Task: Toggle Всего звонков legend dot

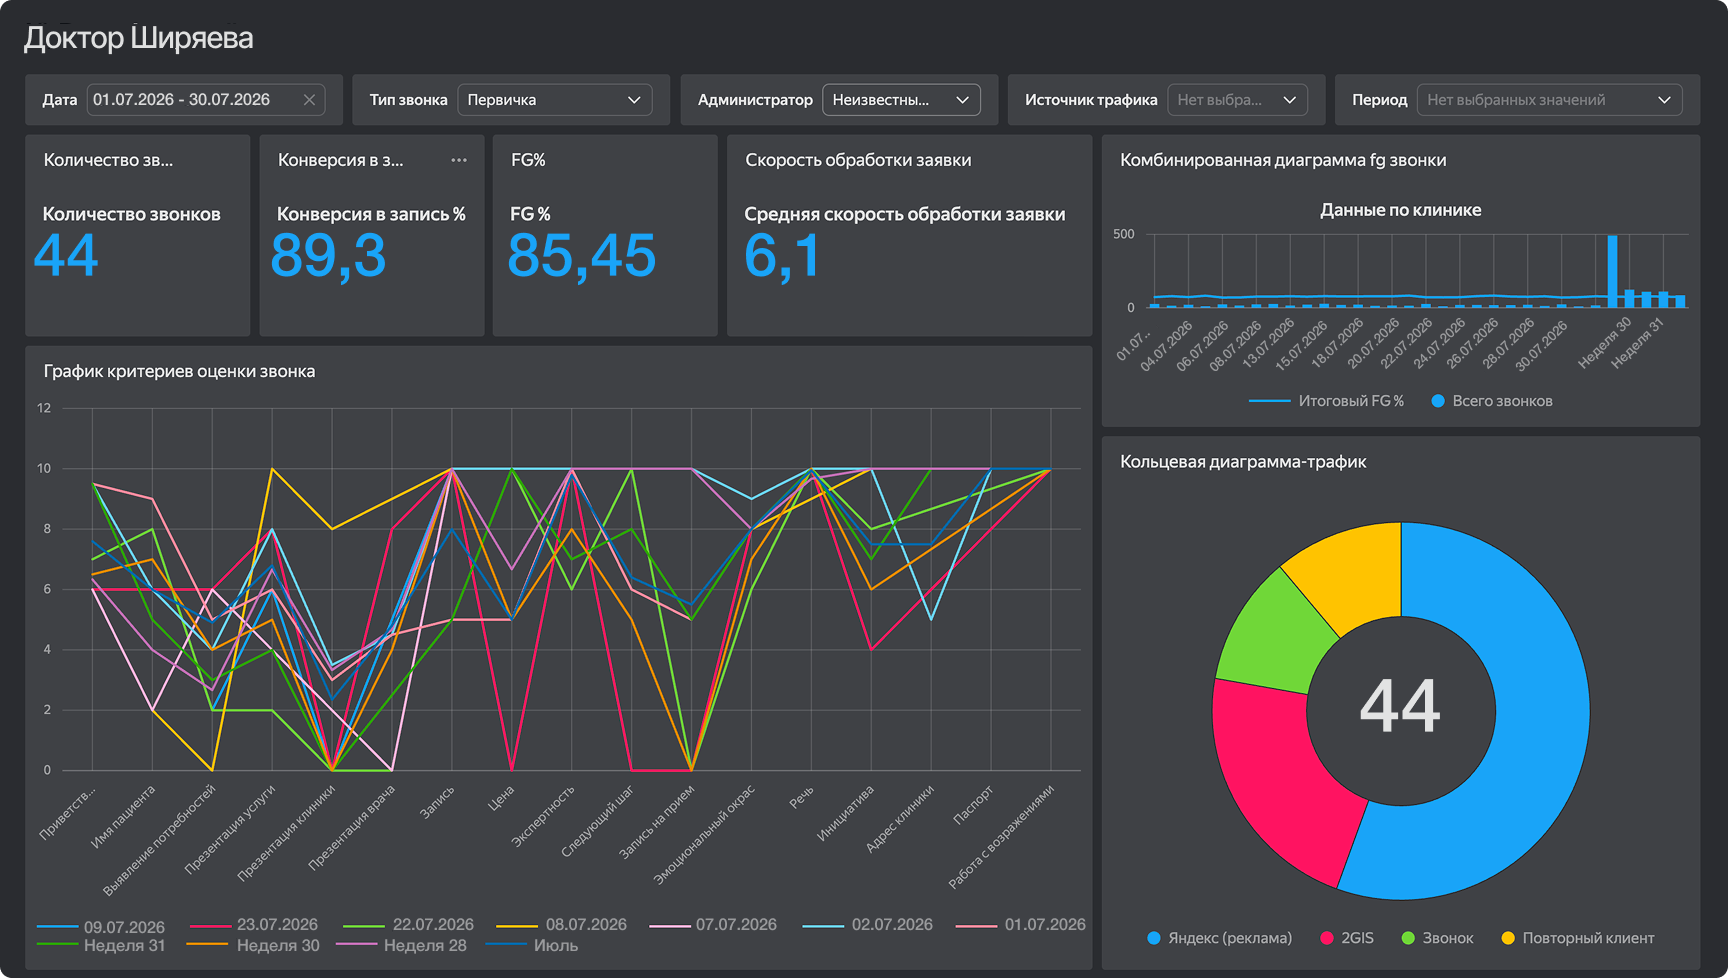Action: click(x=1438, y=401)
